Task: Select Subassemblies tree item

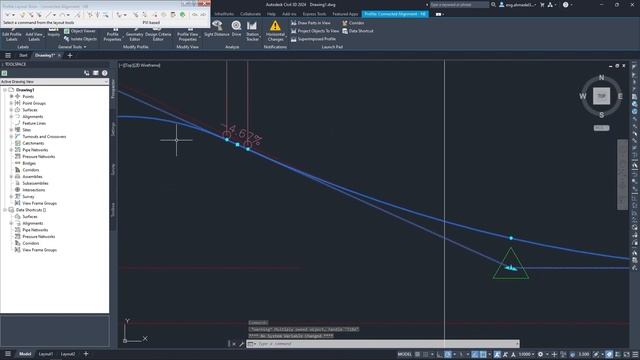Action: coord(35,183)
